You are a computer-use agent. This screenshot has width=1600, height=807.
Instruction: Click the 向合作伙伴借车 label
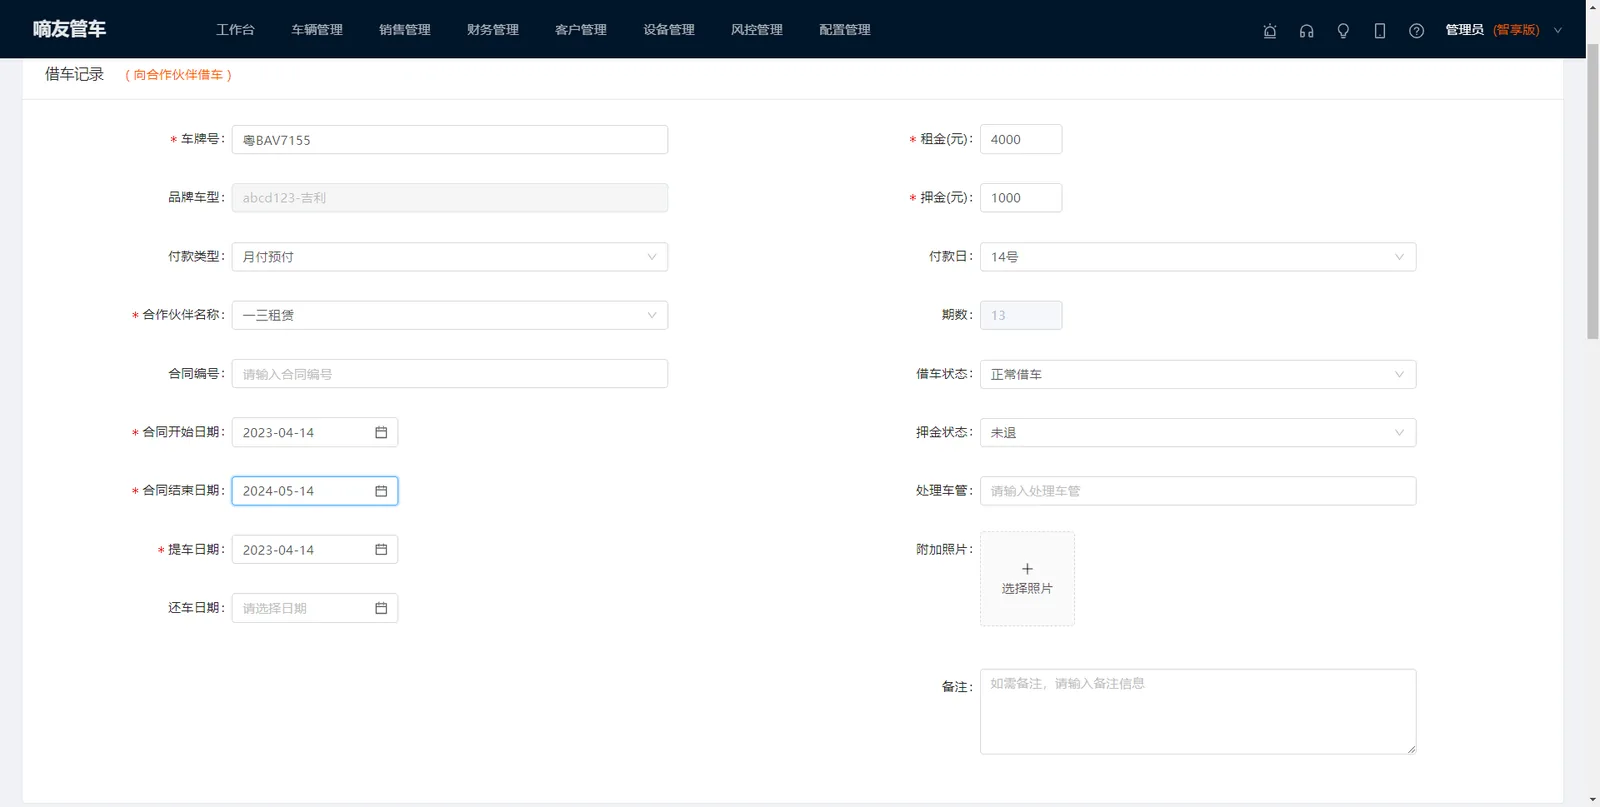[x=178, y=75]
